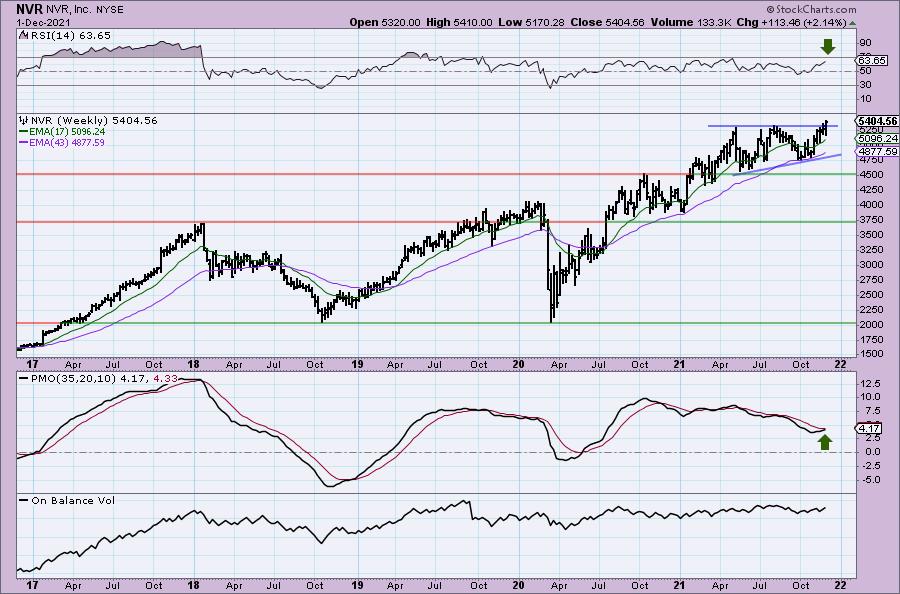Click the Volume 133.3K value
Image resolution: width=900 pixels, height=594 pixels.
(x=691, y=22)
